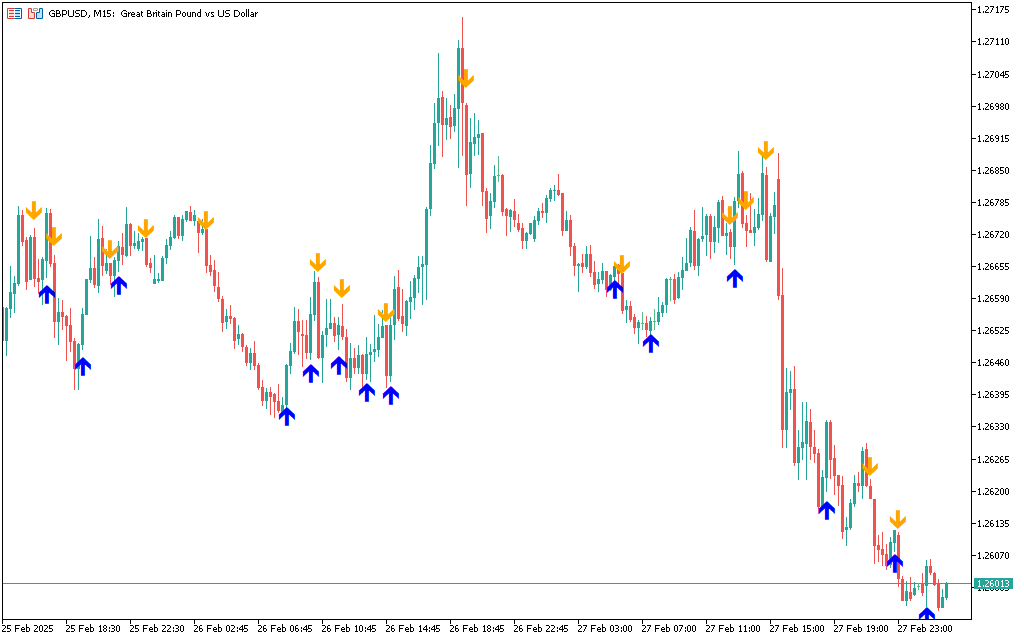Click the first orange arrow at far left
The width and height of the screenshot is (1024, 640).
pos(33,210)
